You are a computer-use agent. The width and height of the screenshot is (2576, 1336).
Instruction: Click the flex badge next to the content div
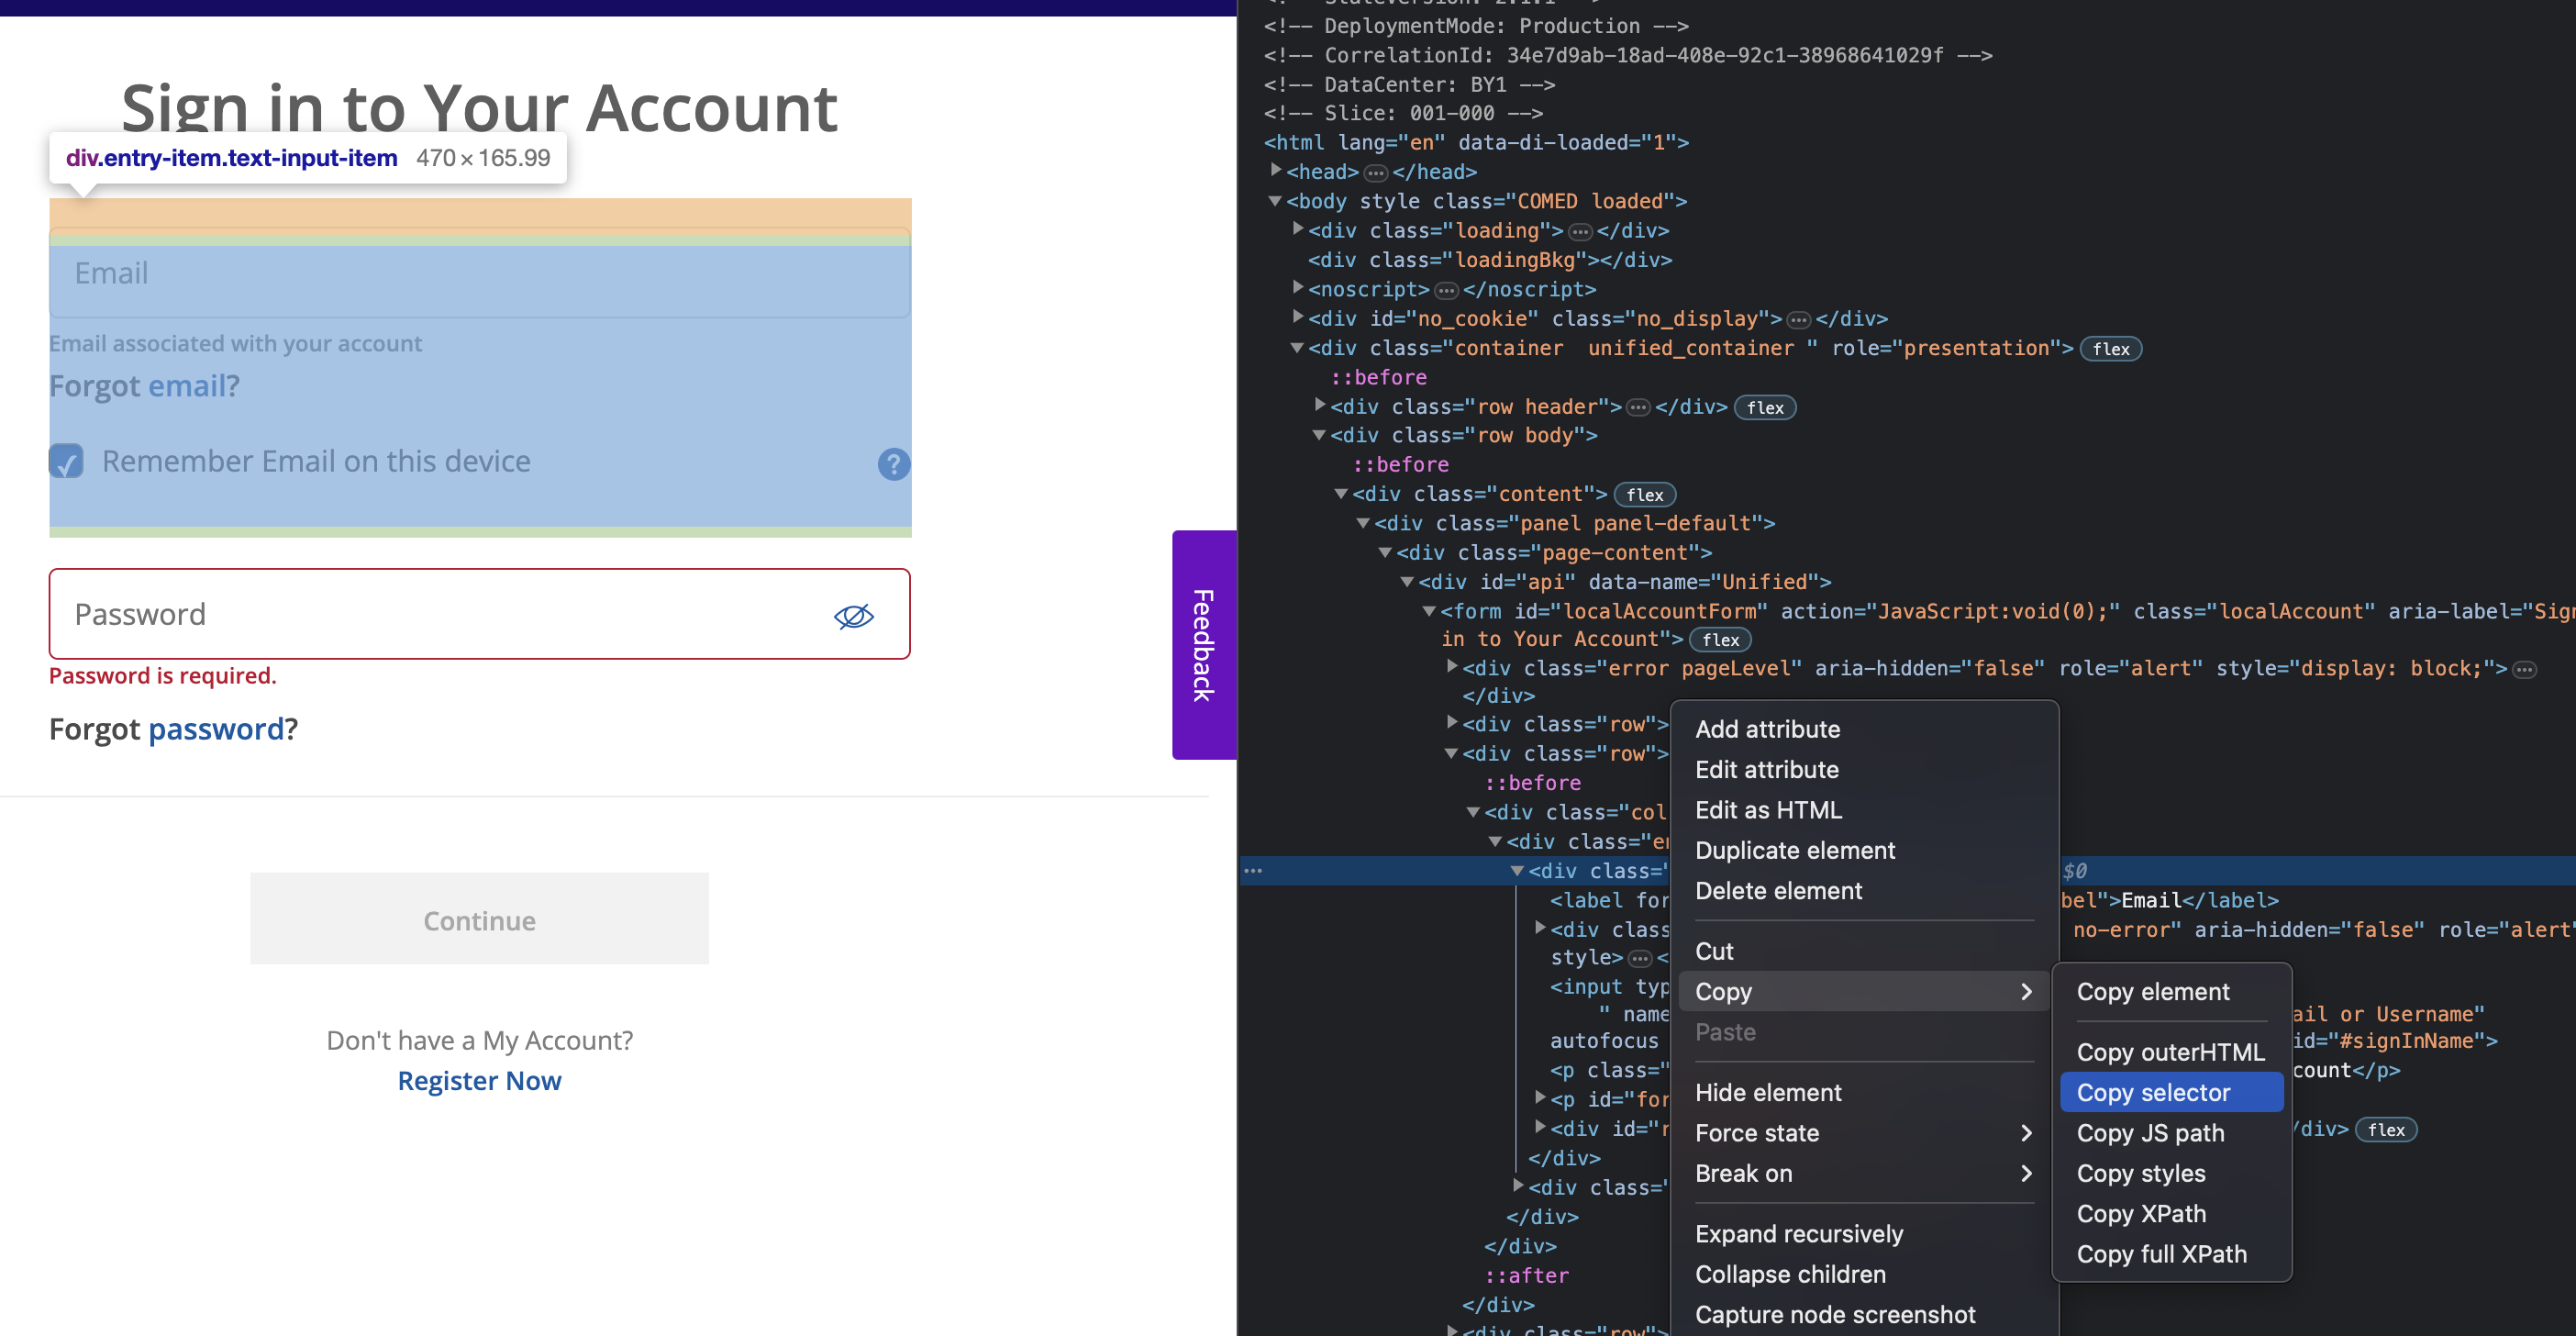[x=1644, y=494]
